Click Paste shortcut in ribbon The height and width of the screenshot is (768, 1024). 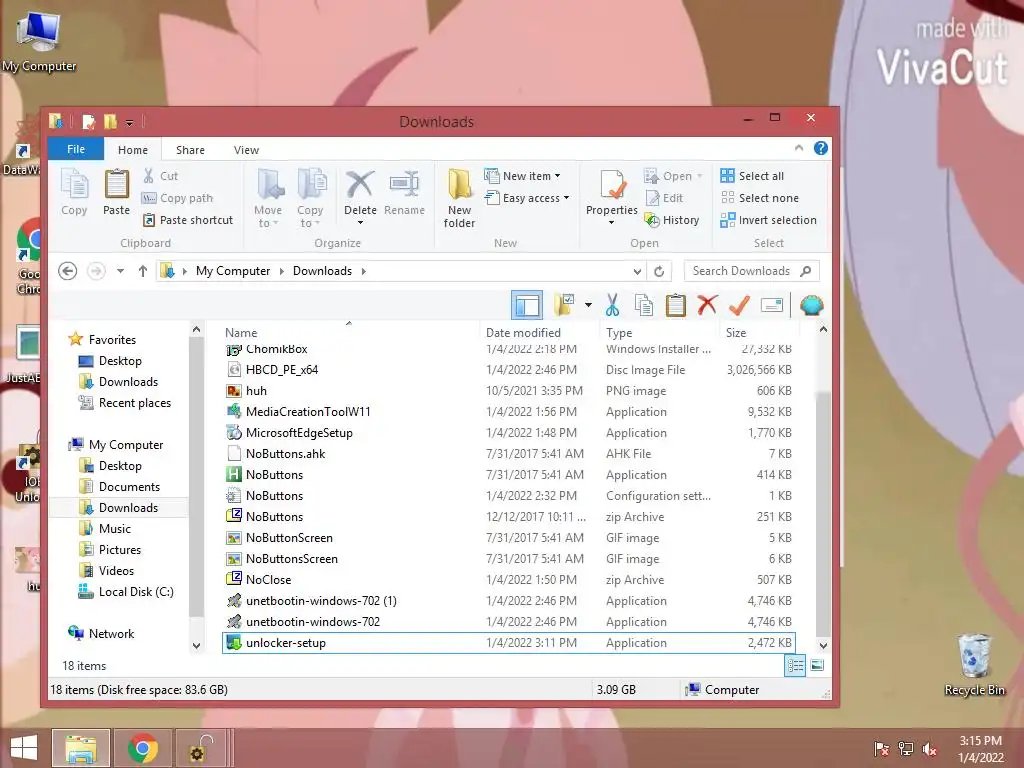pos(188,220)
